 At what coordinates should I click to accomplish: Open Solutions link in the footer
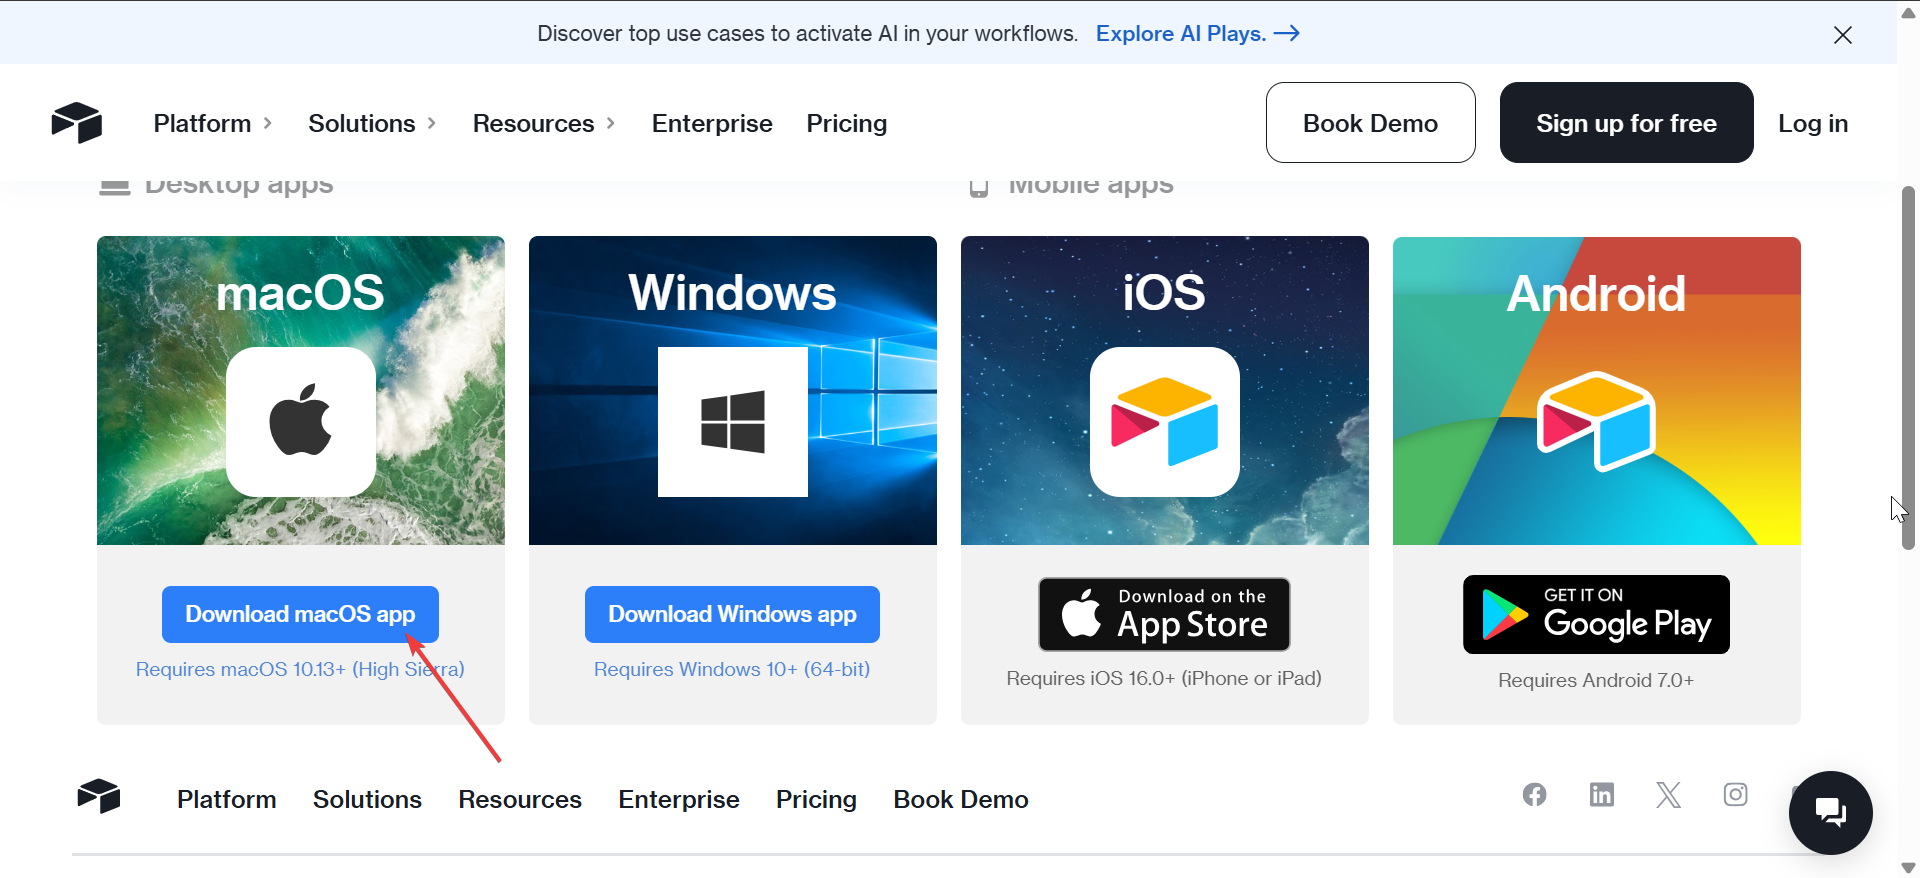[x=367, y=799]
